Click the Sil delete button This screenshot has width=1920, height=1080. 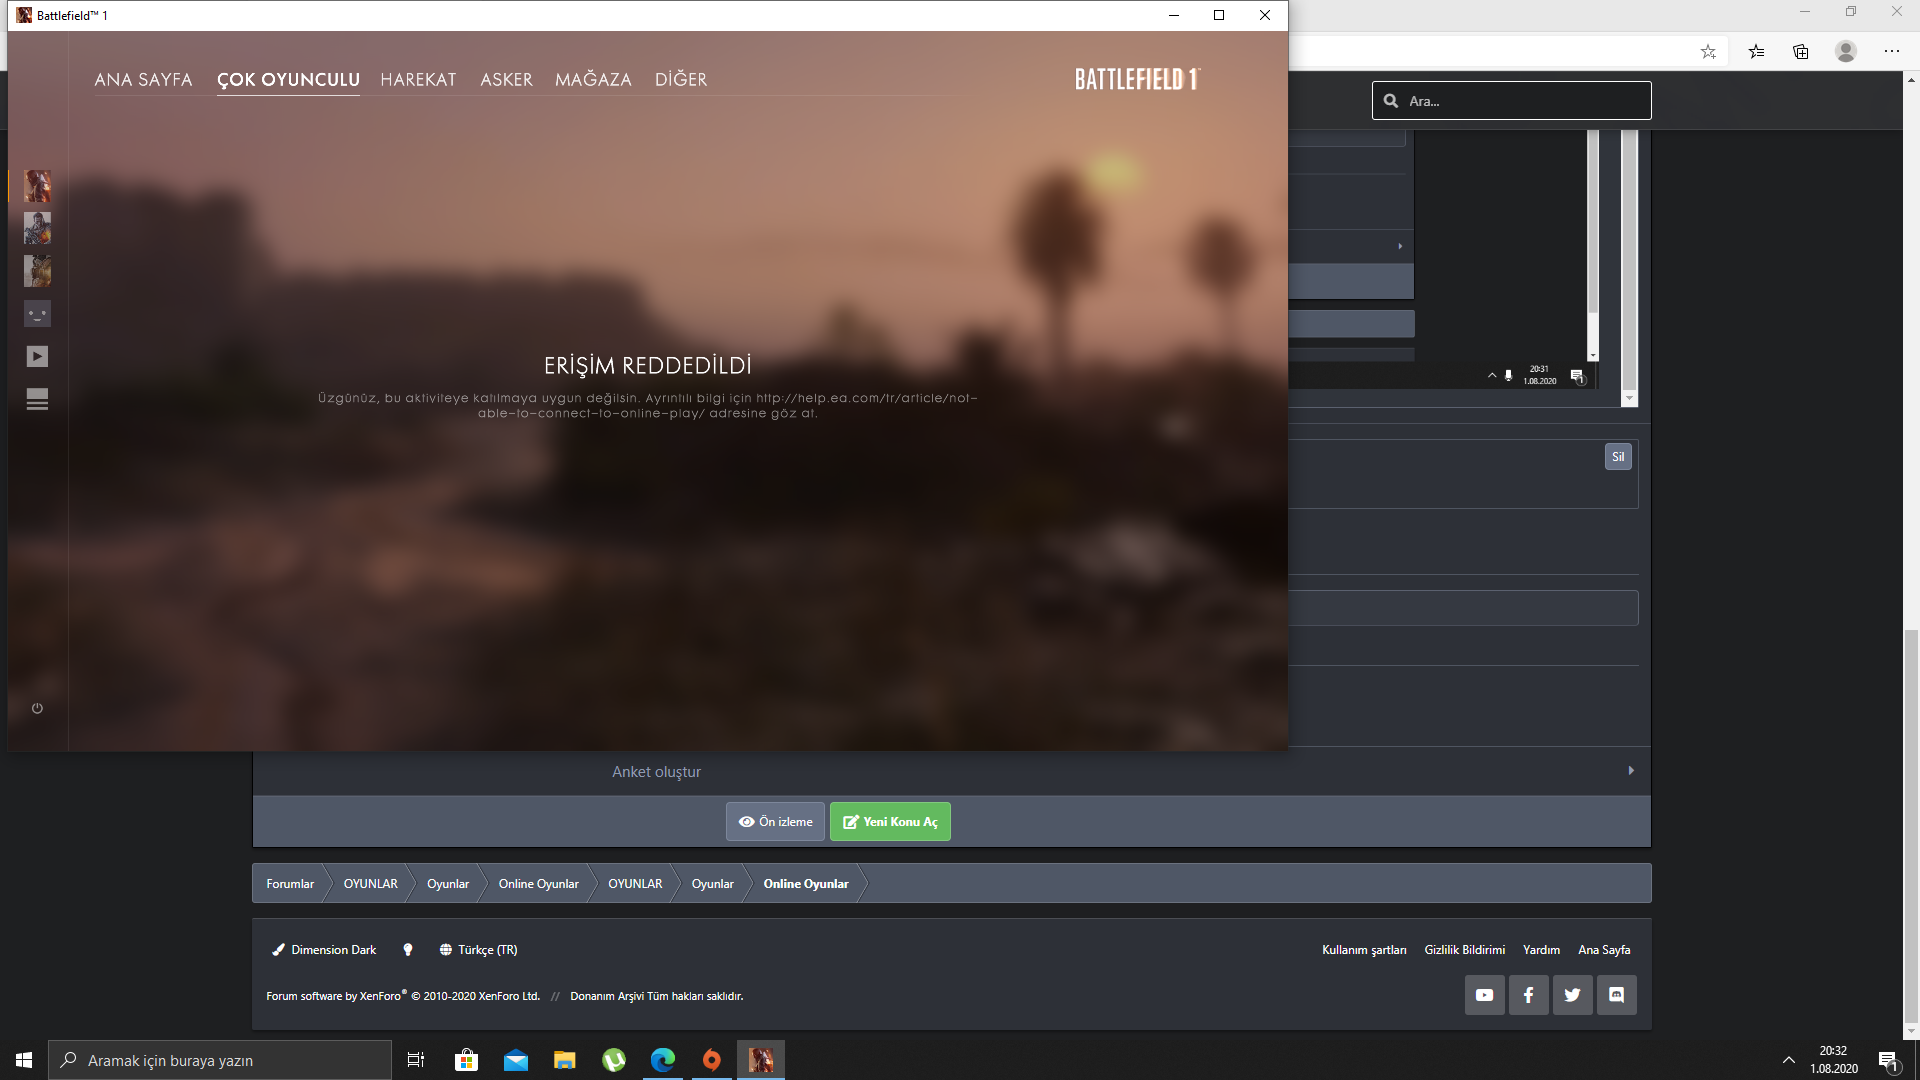(x=1618, y=457)
